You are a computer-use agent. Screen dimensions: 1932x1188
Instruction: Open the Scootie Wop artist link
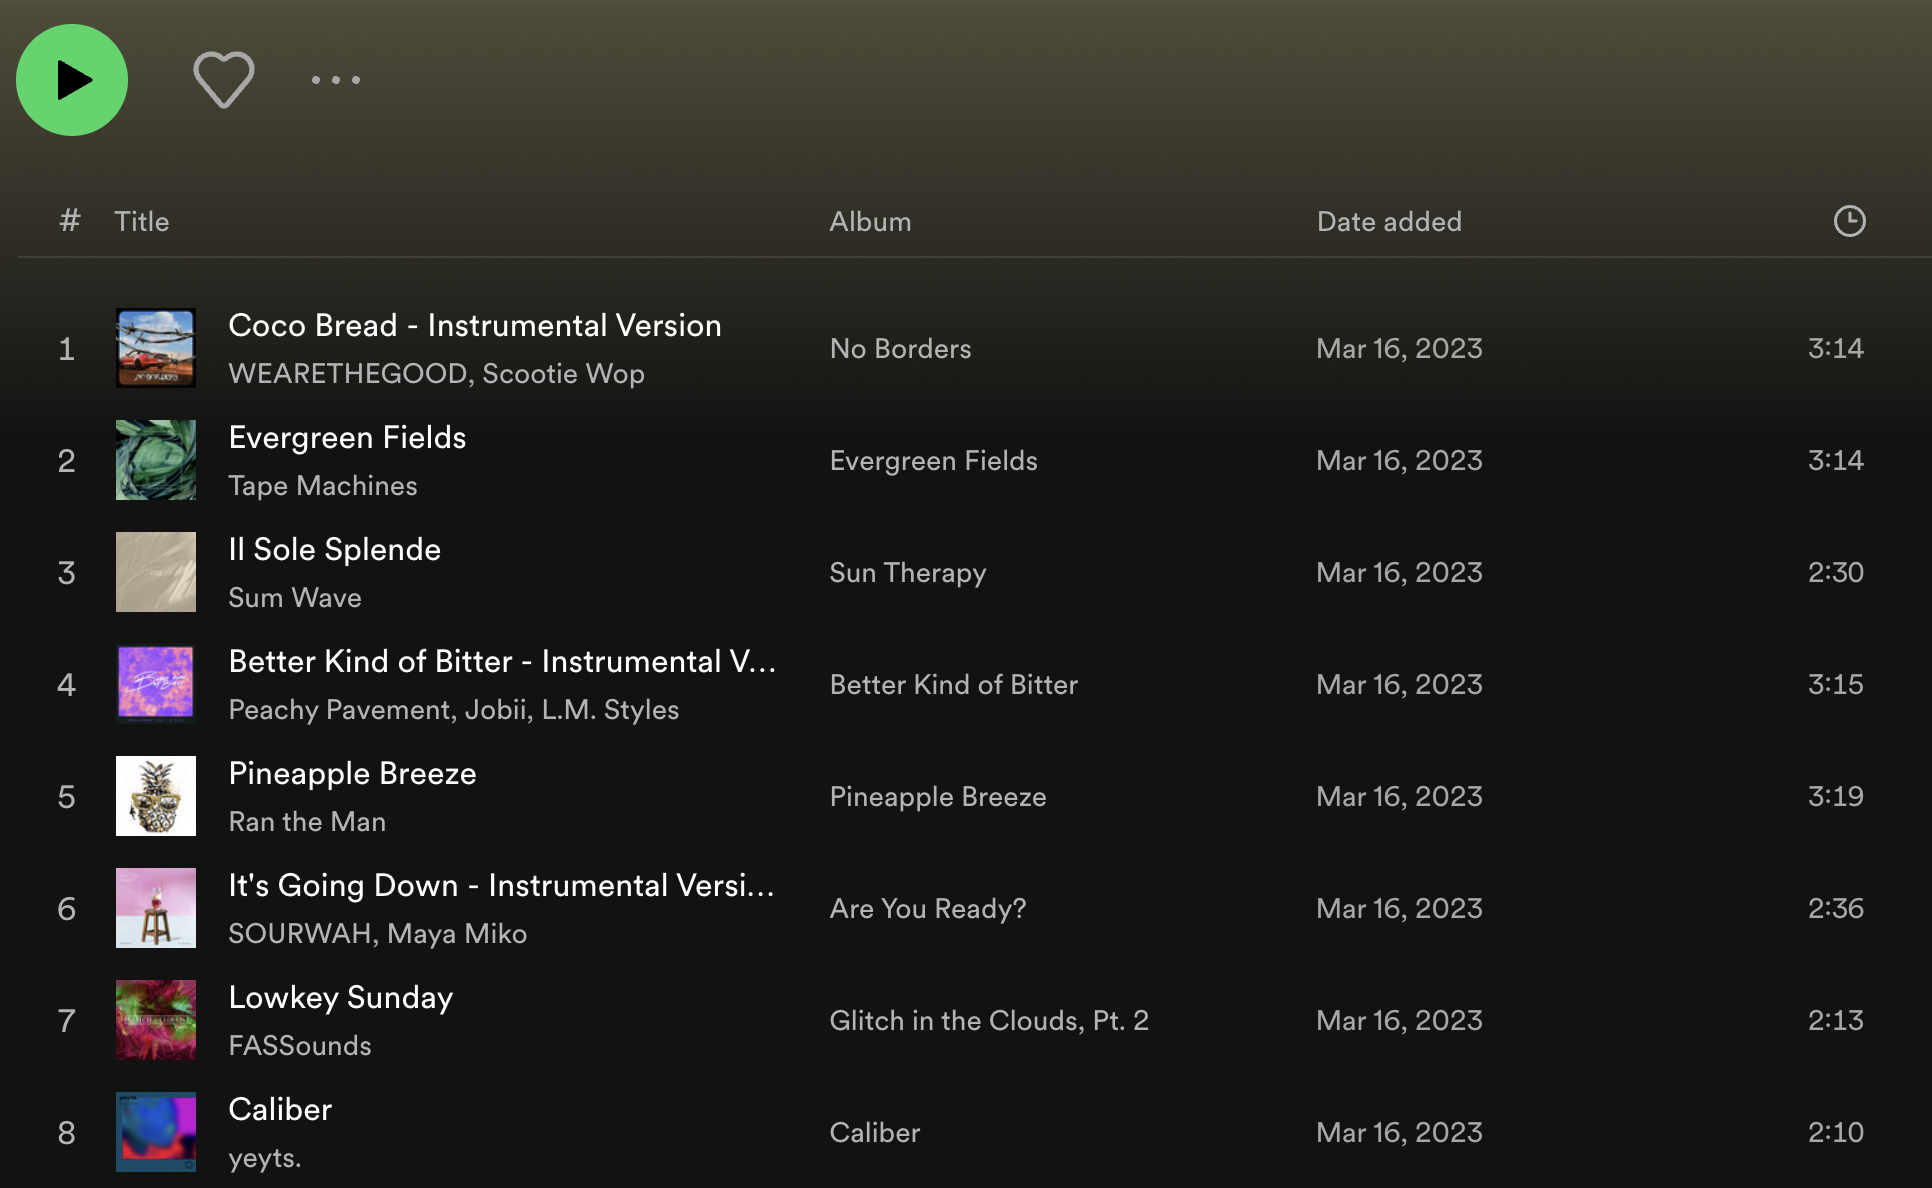coord(563,374)
